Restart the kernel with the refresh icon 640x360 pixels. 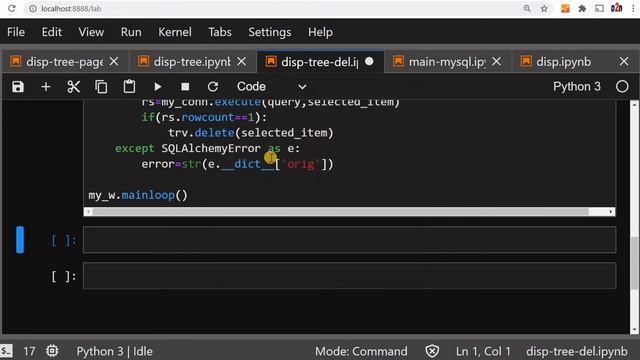(x=213, y=87)
